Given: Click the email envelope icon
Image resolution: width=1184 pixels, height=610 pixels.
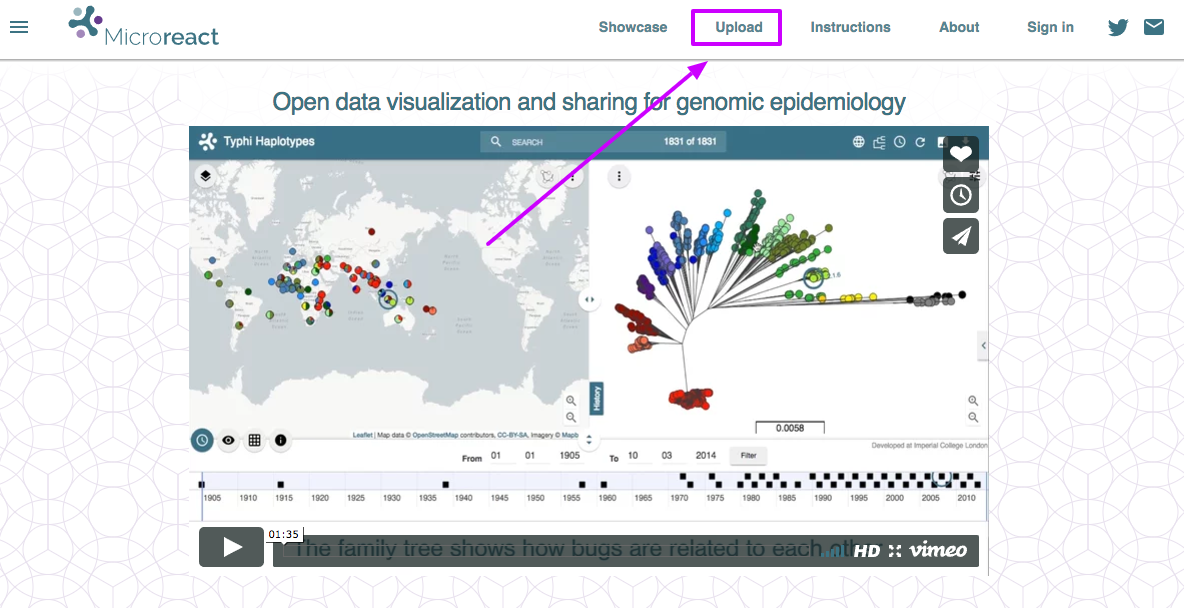Looking at the screenshot, I should [1154, 27].
